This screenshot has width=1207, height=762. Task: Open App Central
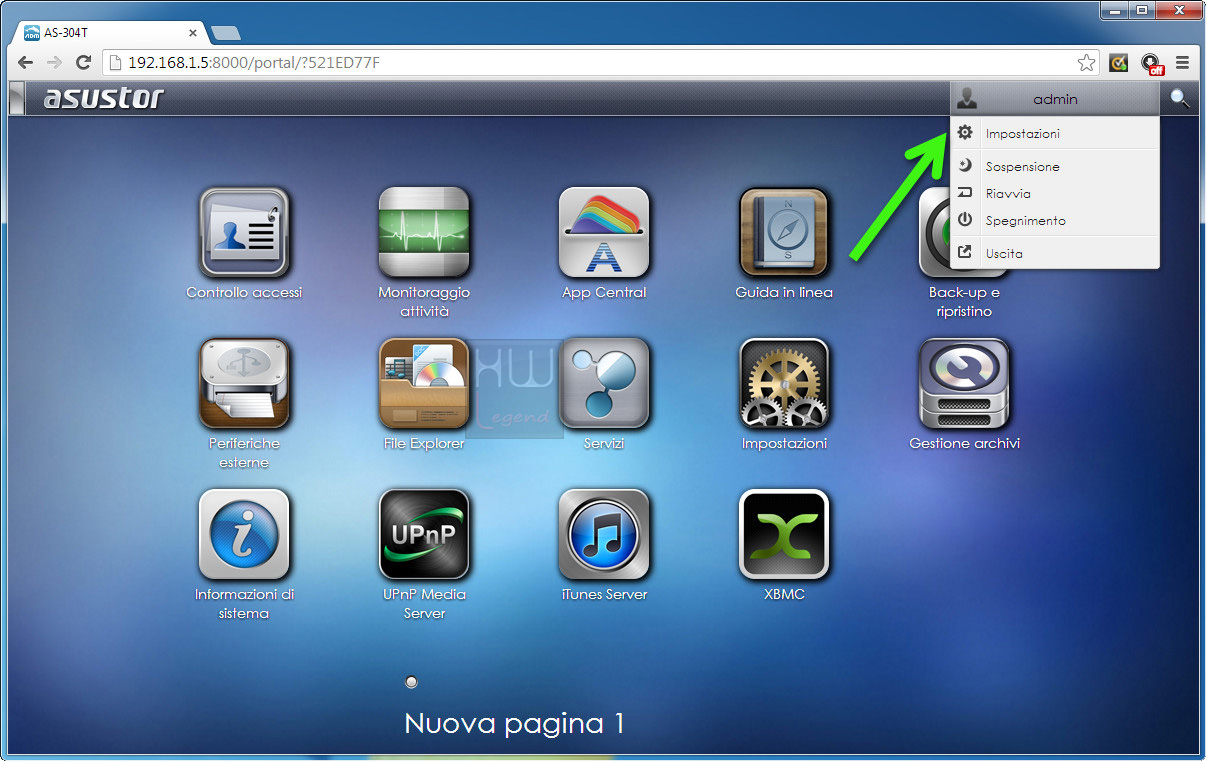click(604, 232)
